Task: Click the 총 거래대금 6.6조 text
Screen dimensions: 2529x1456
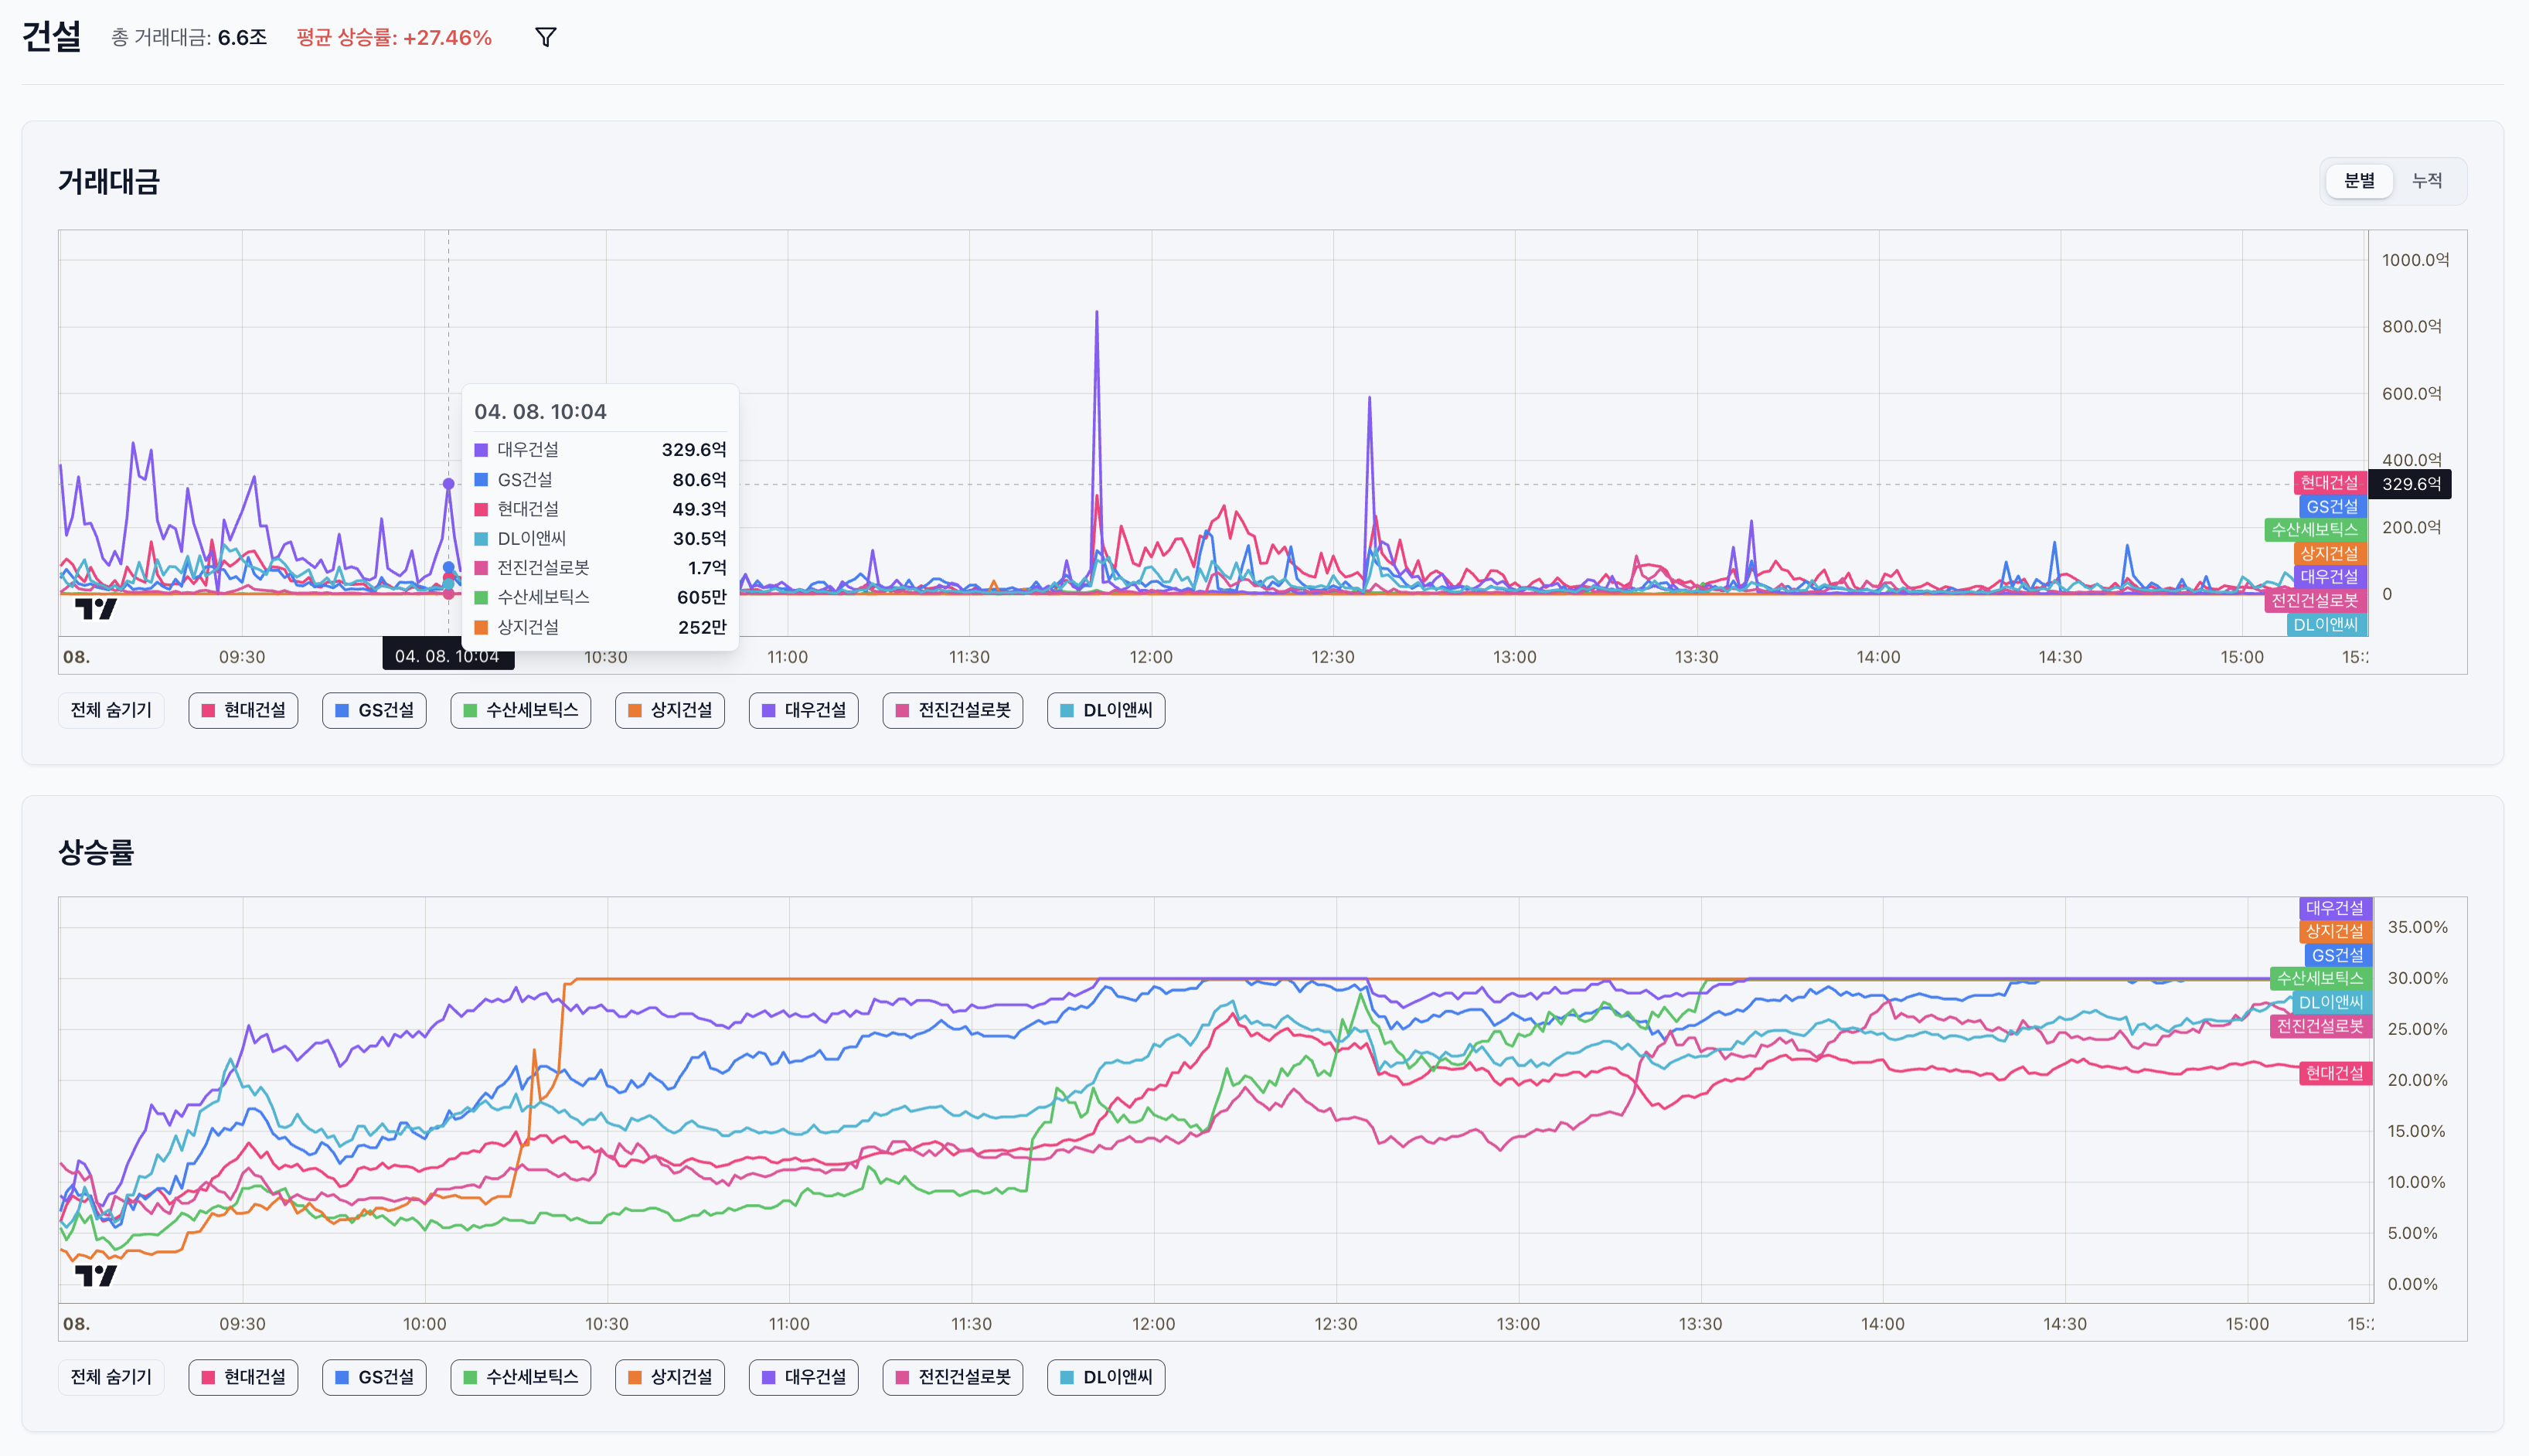Action: [x=189, y=38]
